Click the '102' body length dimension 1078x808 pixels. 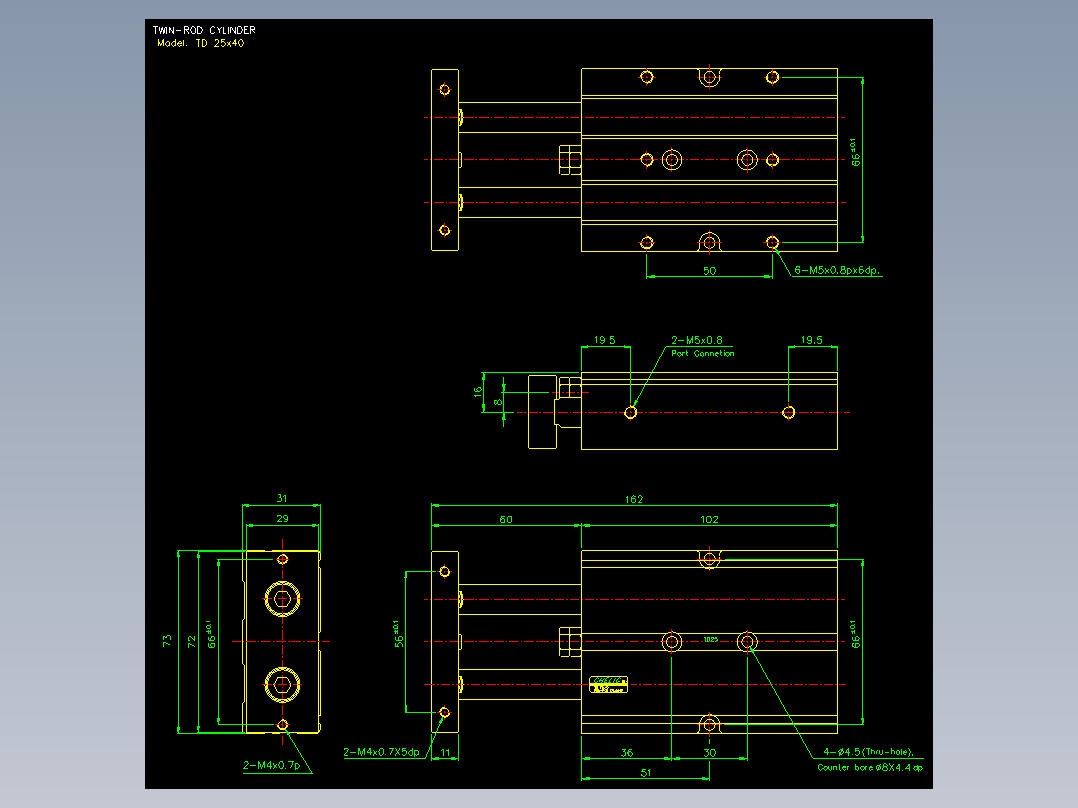coord(710,519)
